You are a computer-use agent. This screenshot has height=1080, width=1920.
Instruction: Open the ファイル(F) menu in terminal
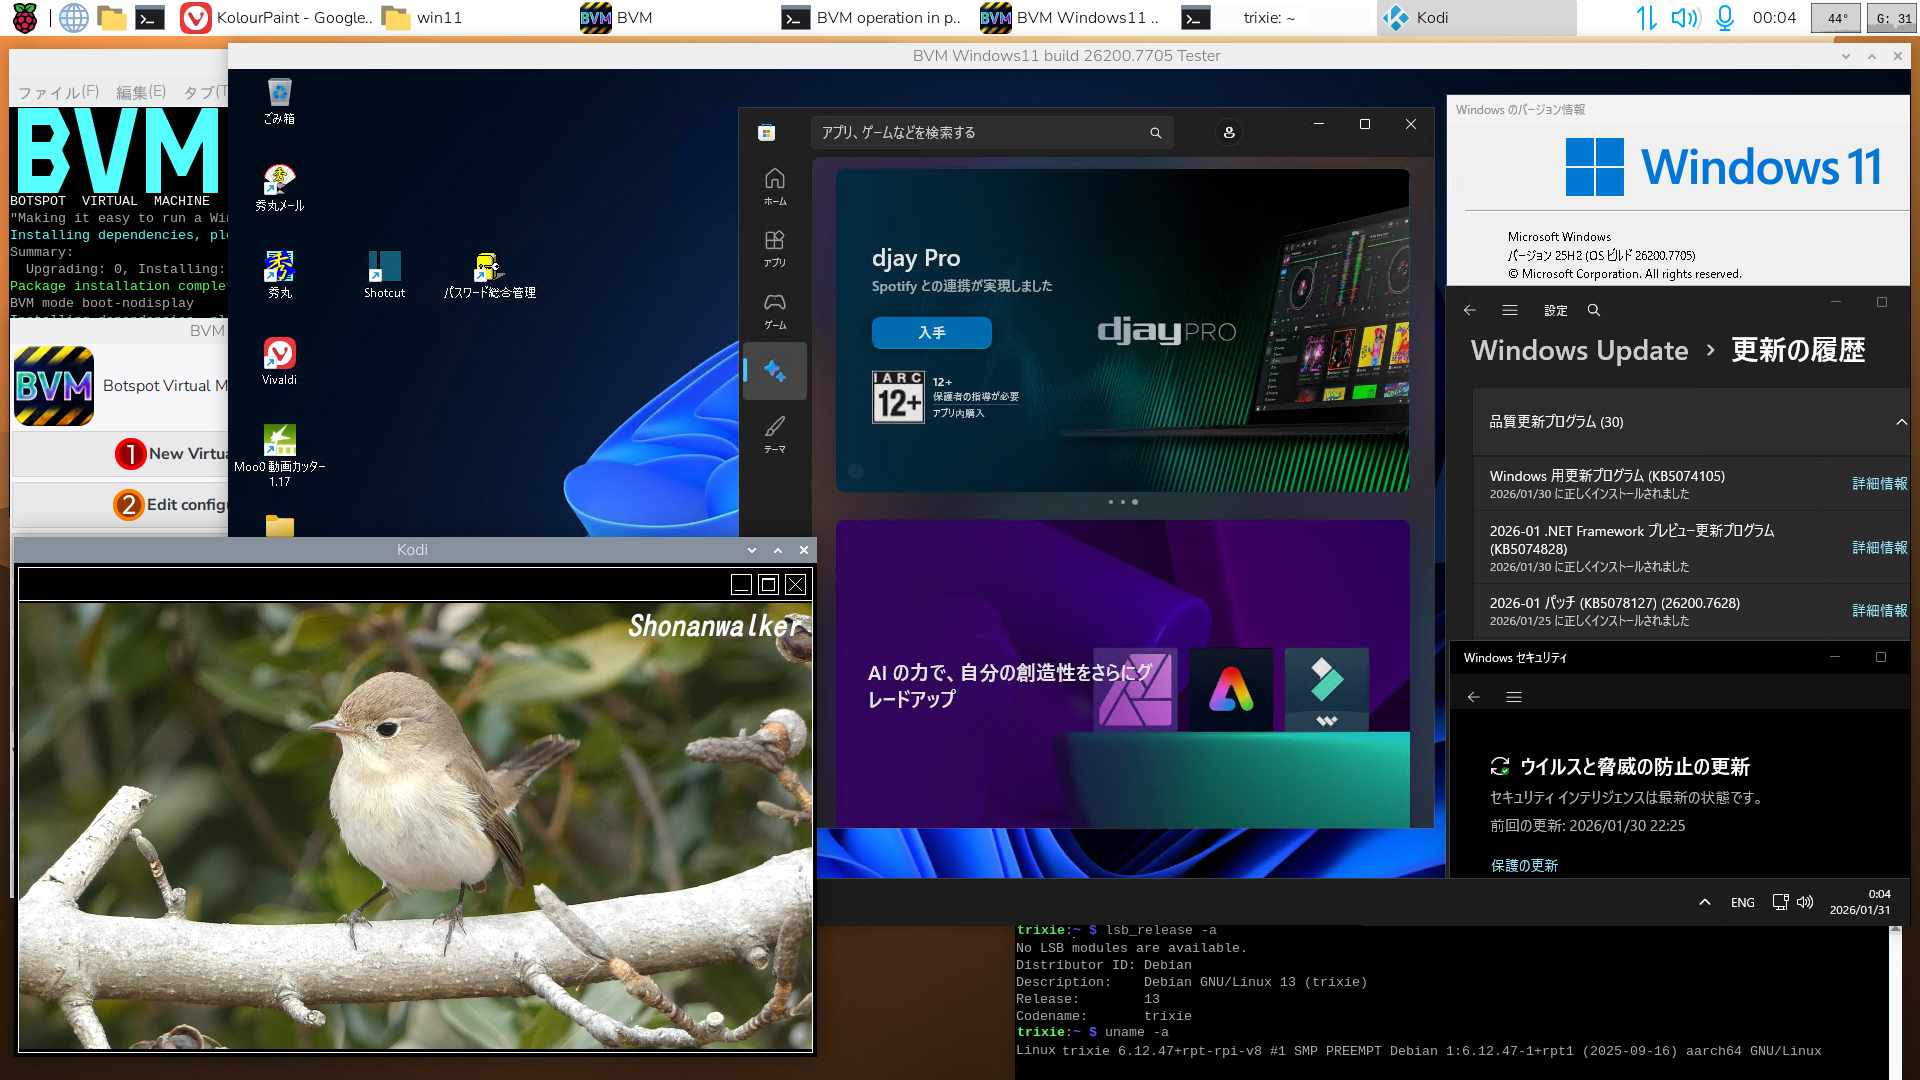point(58,92)
